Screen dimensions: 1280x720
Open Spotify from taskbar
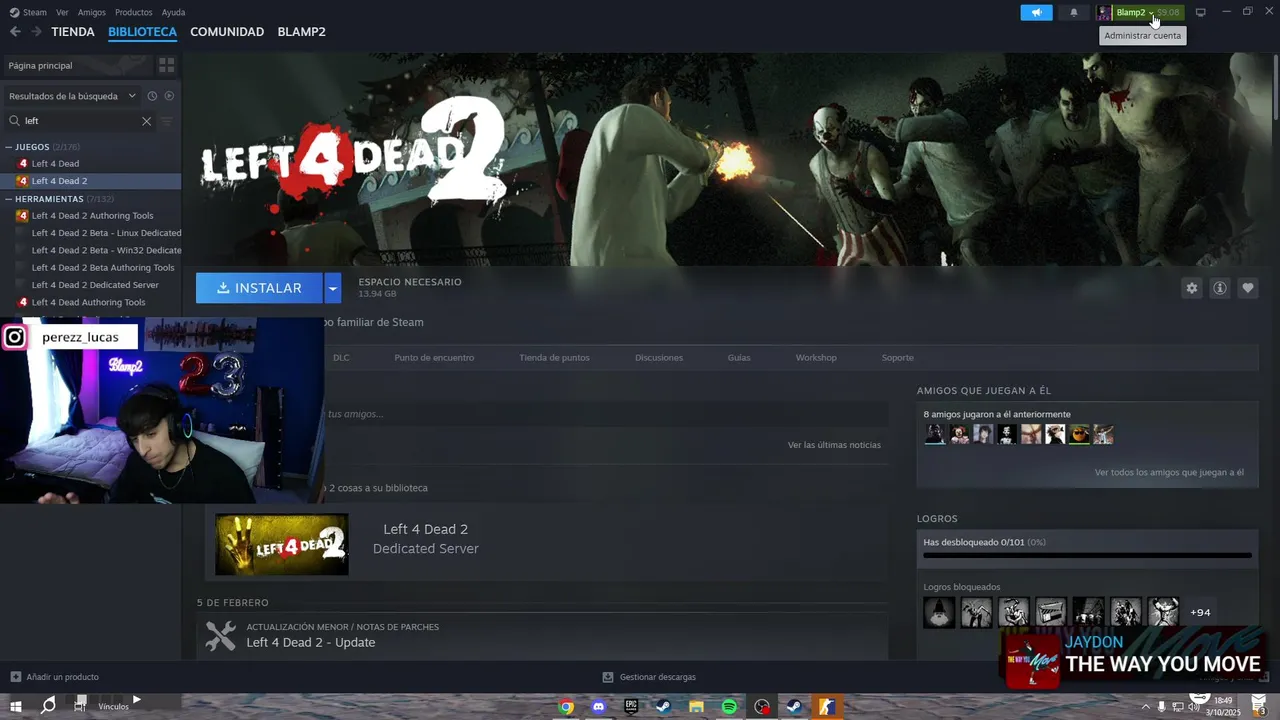[x=729, y=707]
